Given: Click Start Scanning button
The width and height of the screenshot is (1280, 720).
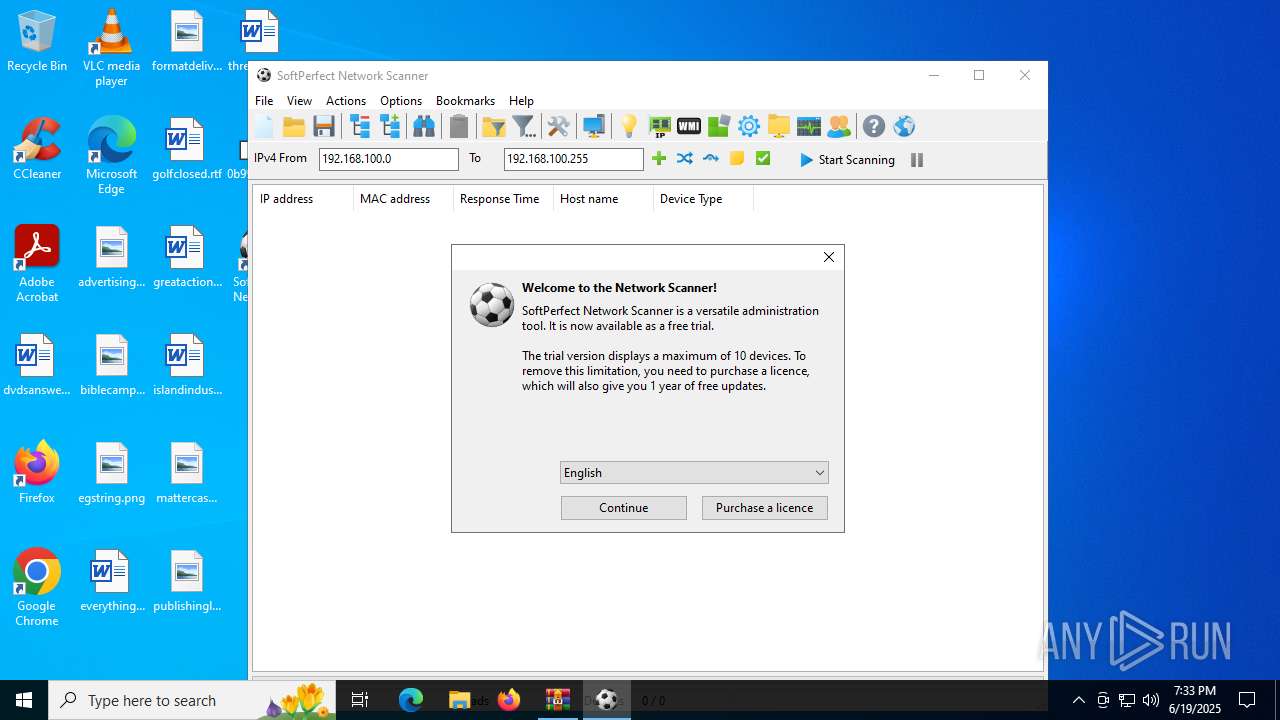Looking at the screenshot, I should point(848,160).
